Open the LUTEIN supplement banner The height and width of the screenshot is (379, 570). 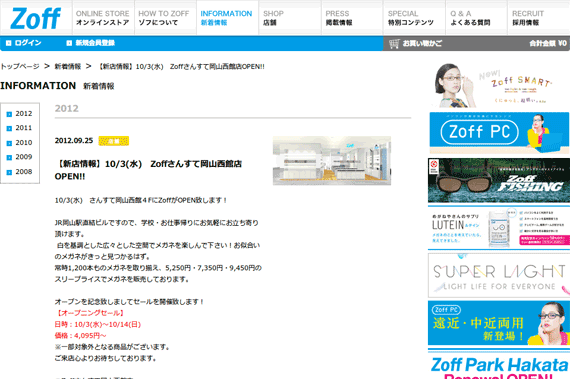point(499,228)
